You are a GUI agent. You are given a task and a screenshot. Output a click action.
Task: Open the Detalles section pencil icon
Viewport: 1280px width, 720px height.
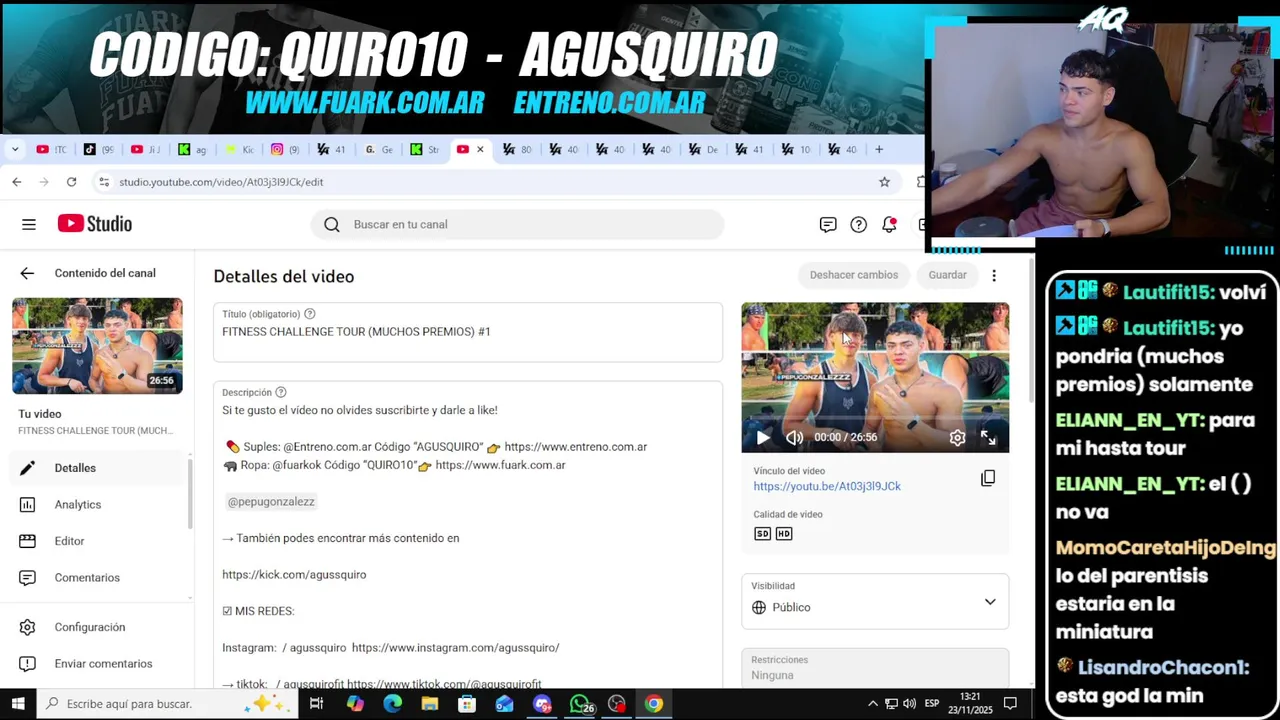pos(28,468)
